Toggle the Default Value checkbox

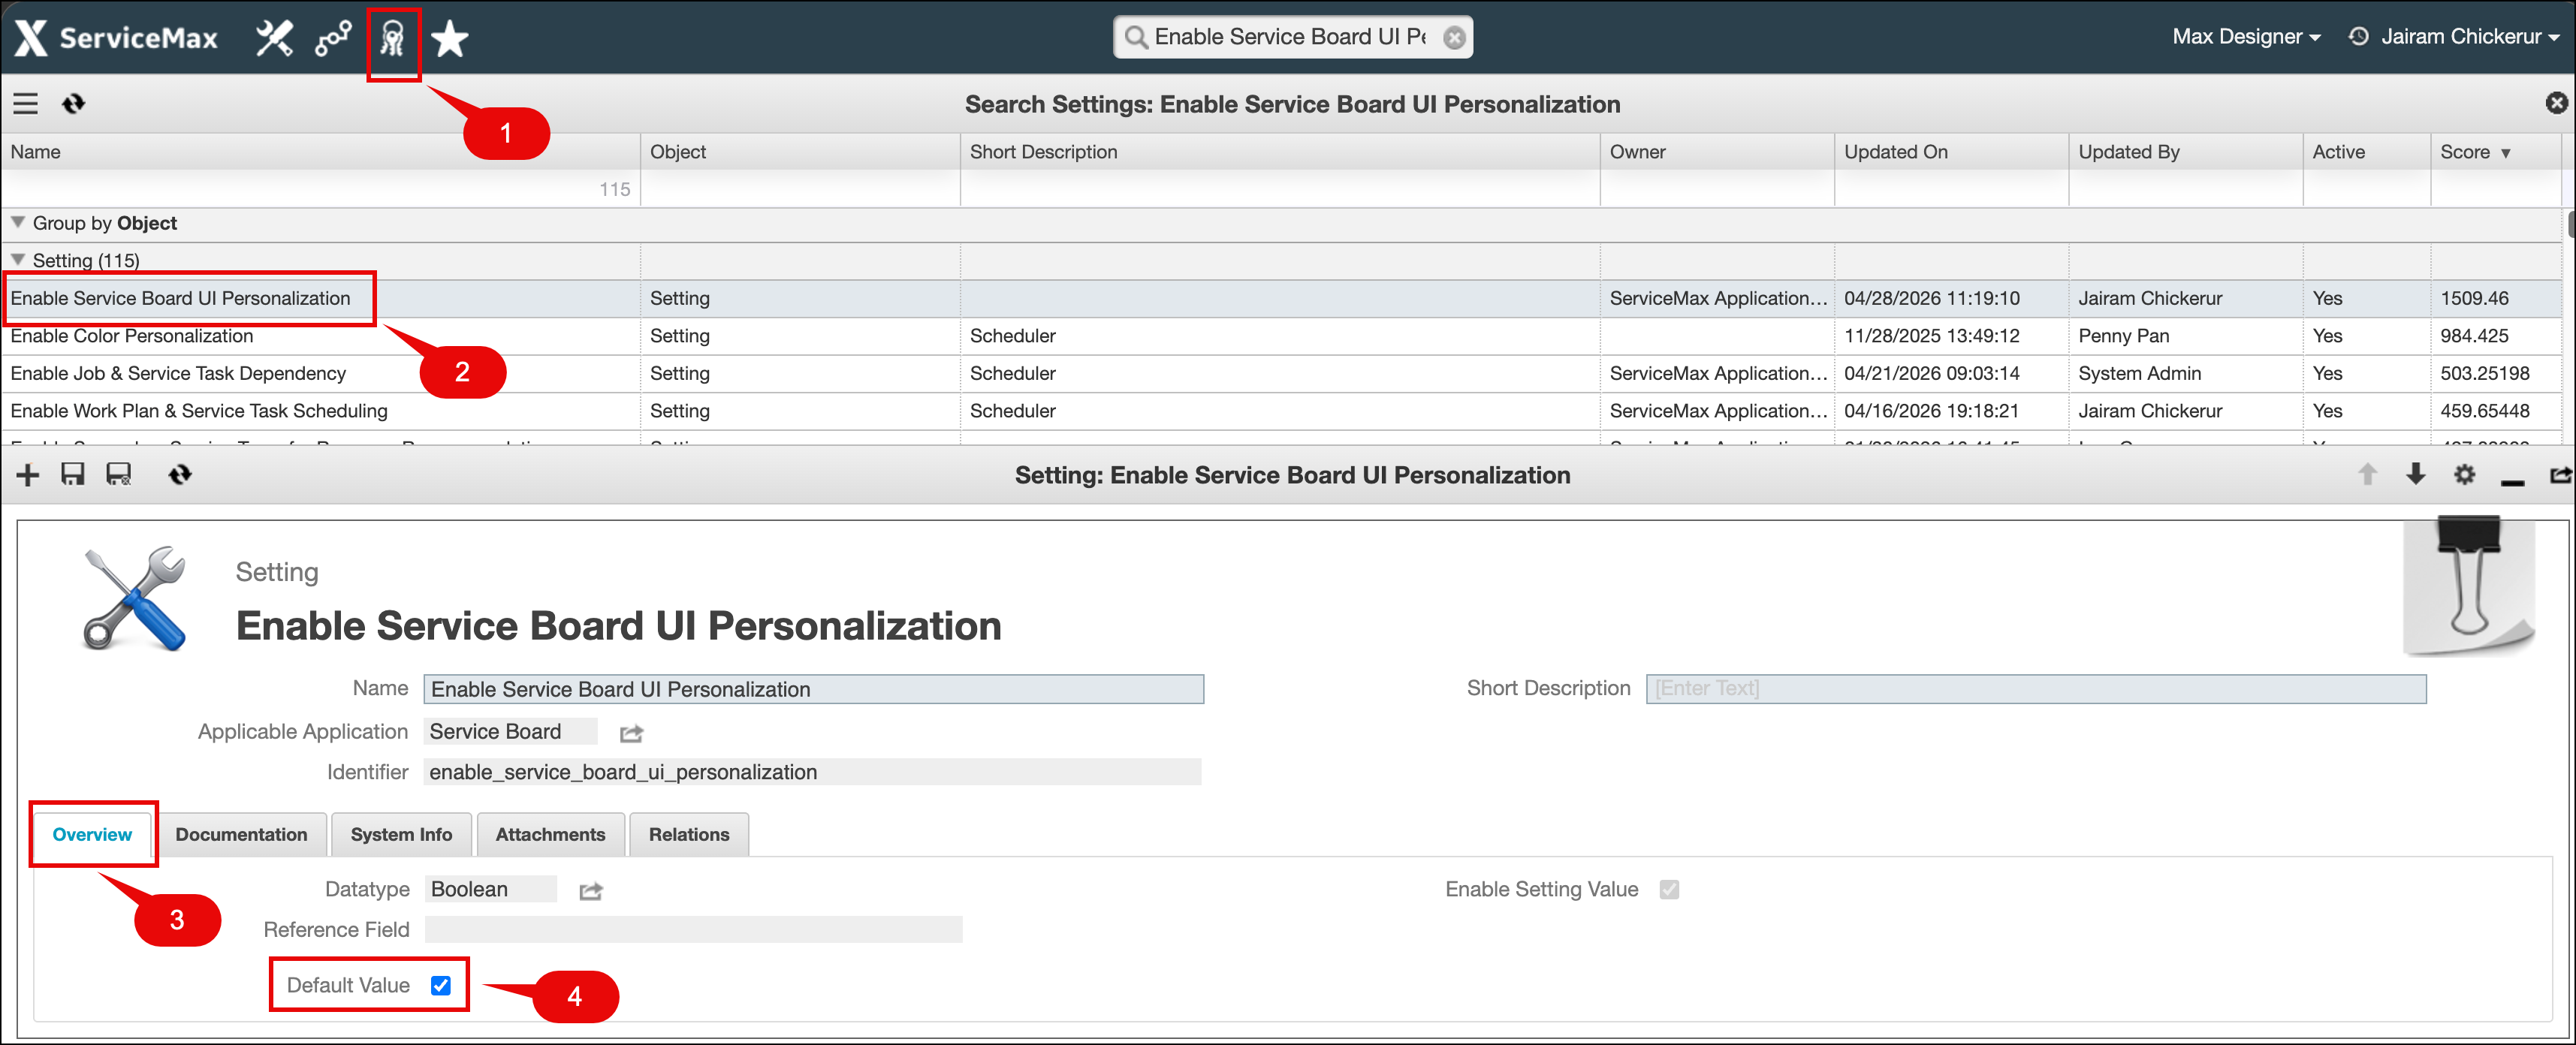click(440, 985)
